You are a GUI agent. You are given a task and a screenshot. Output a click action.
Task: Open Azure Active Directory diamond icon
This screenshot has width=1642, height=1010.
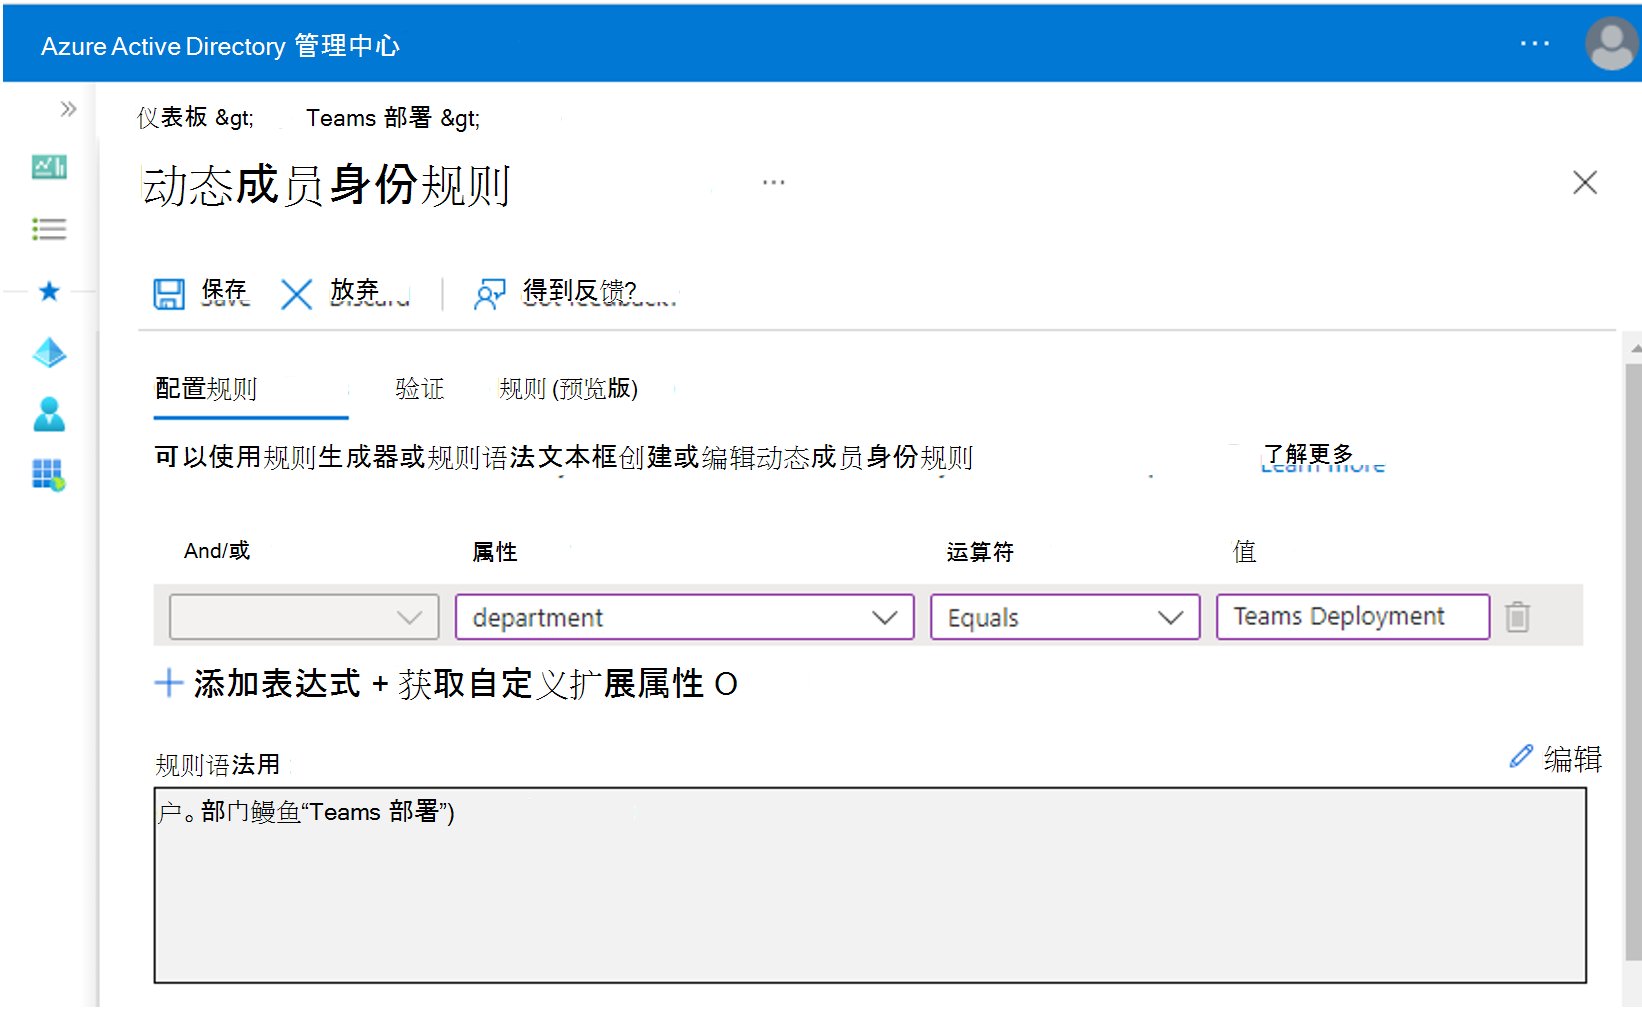[49, 353]
